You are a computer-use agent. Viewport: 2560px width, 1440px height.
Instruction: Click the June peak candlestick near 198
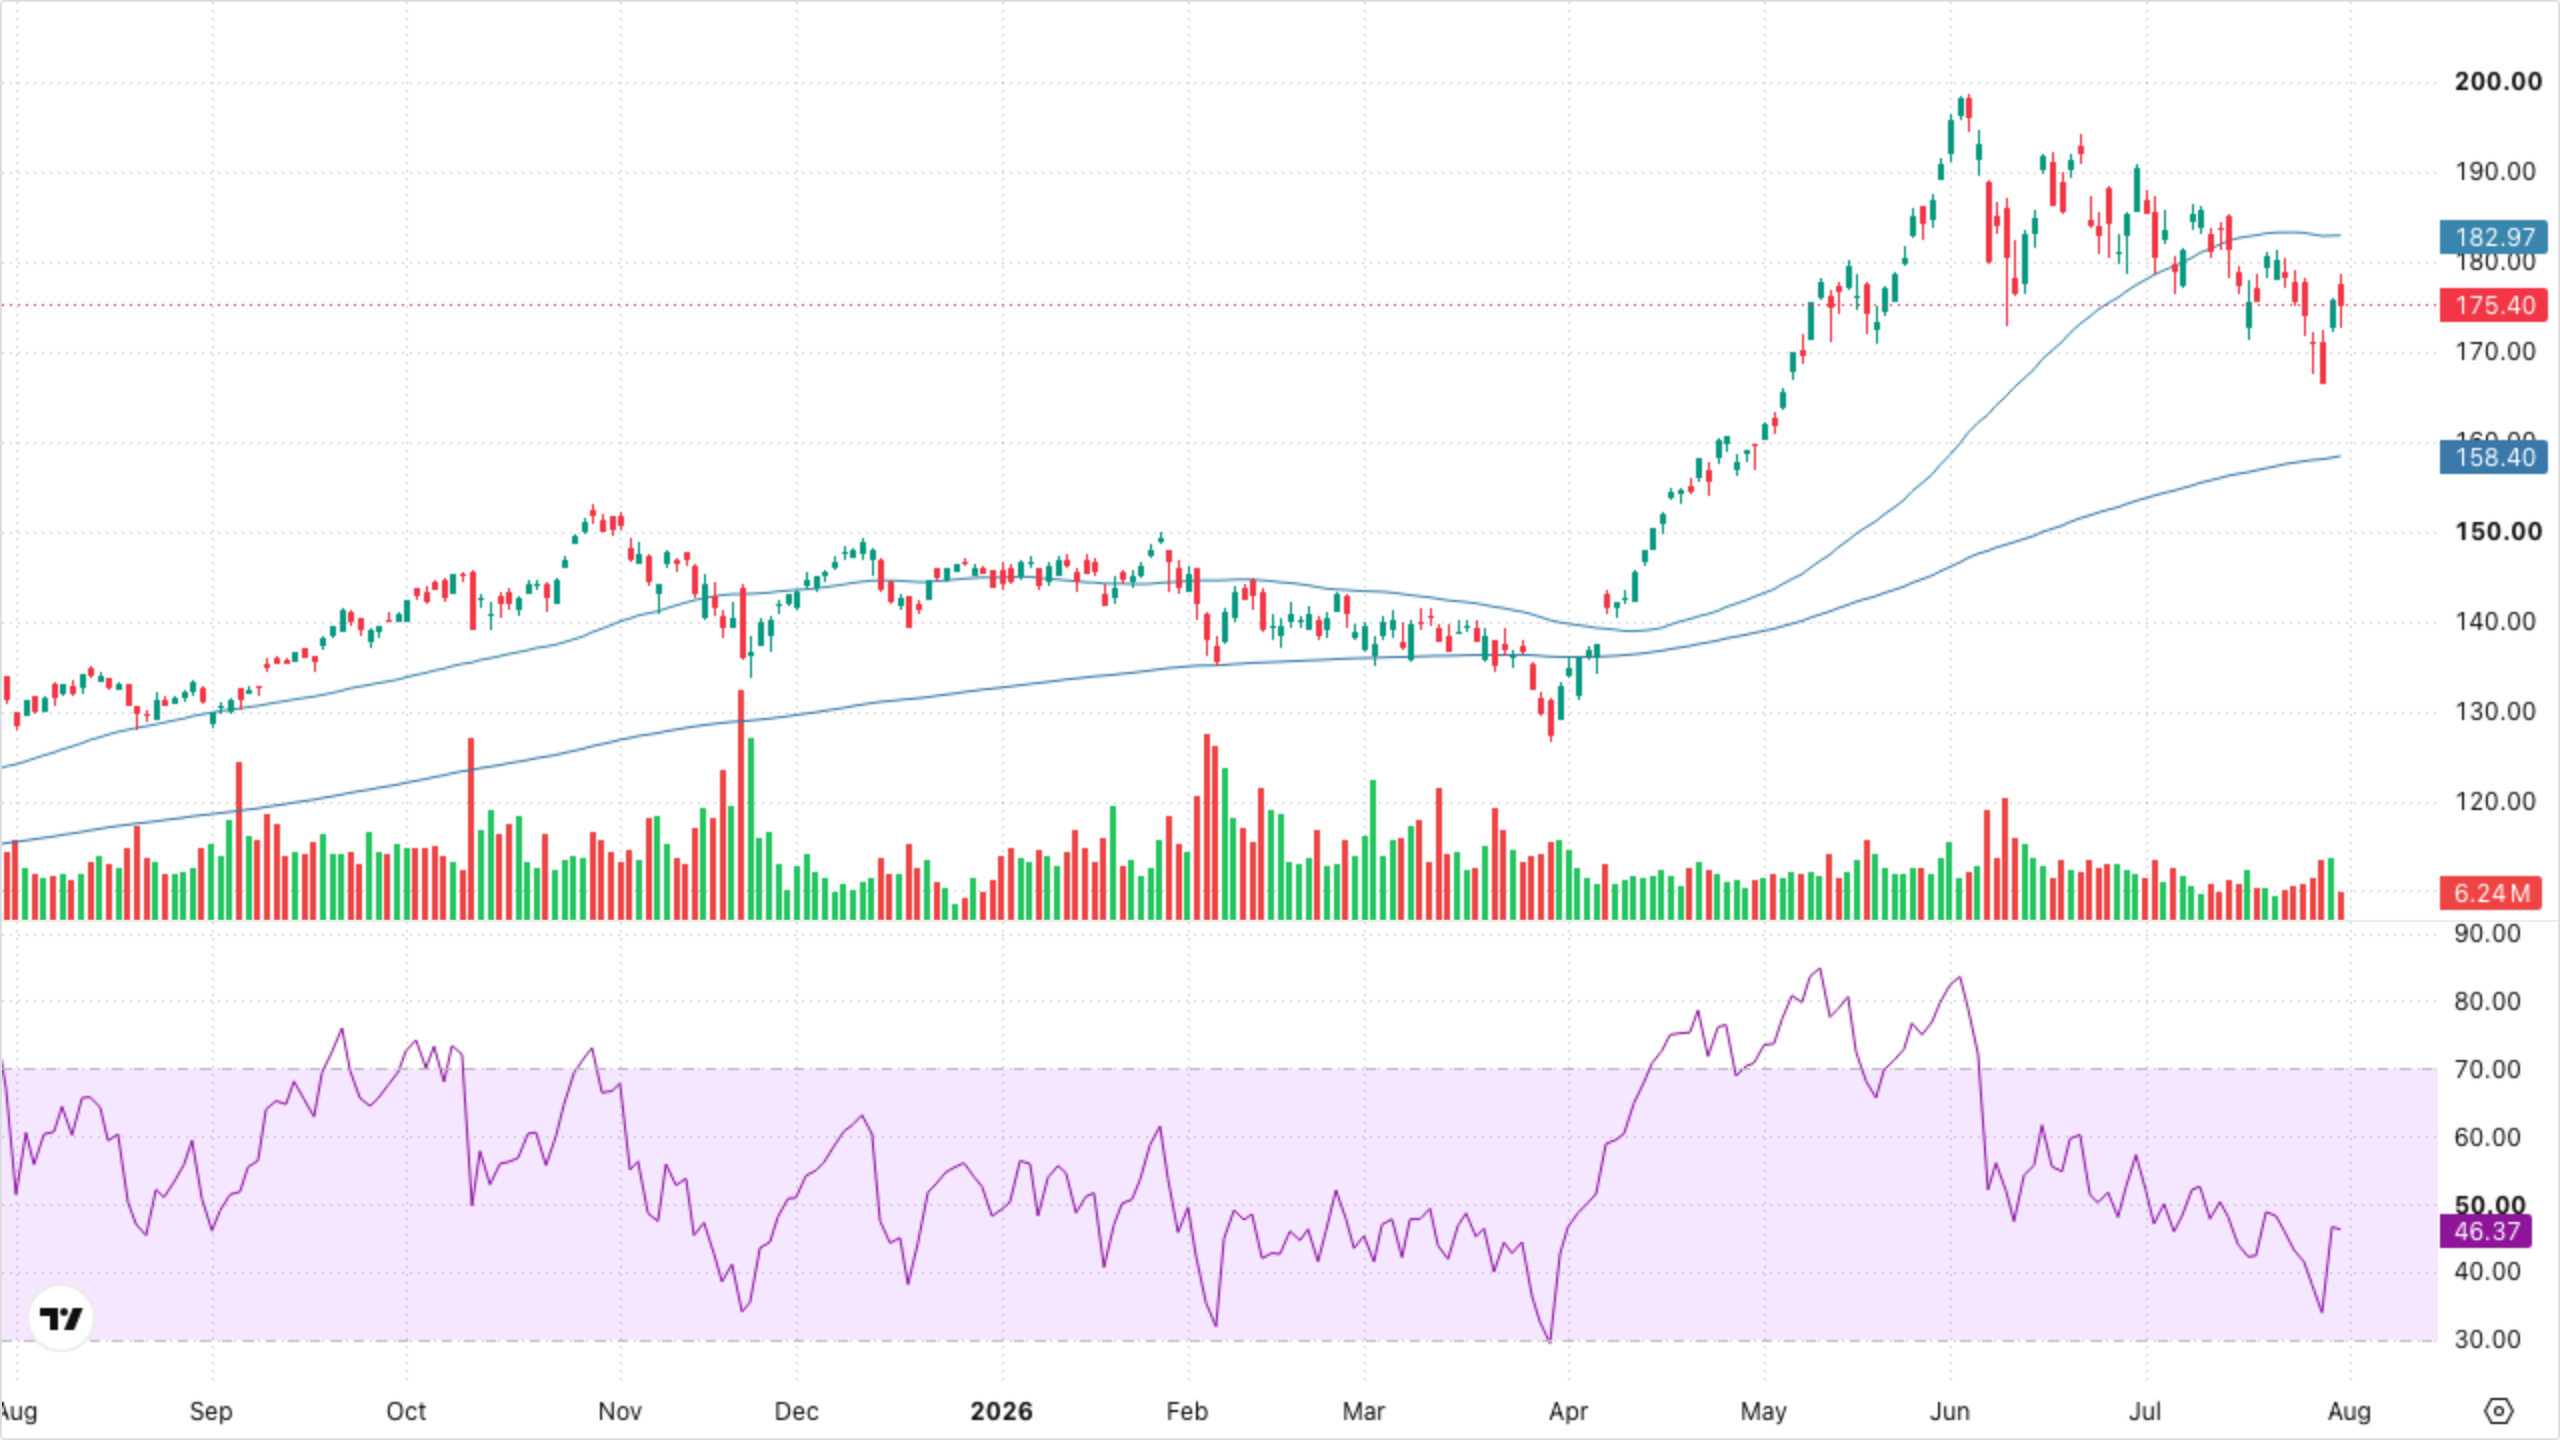pyautogui.click(x=1969, y=111)
